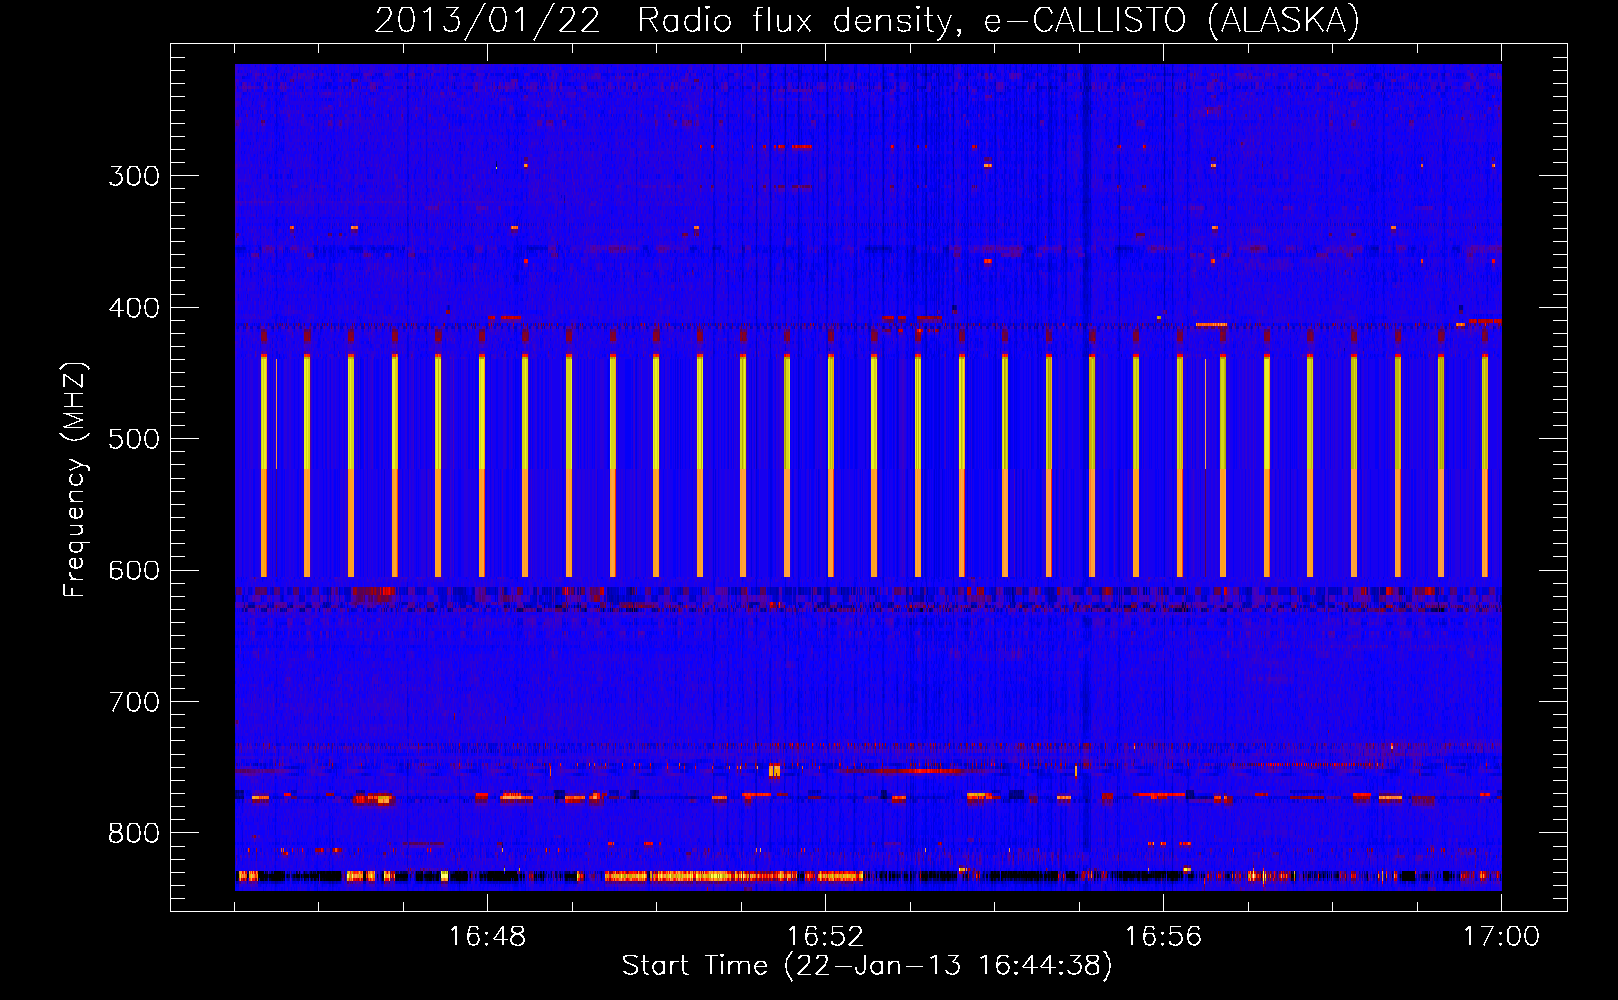Viewport: 1618px width, 1000px height.
Task: Click the plot title mentioning e-CALLISTO (ALASKA)
Action: coord(867,20)
